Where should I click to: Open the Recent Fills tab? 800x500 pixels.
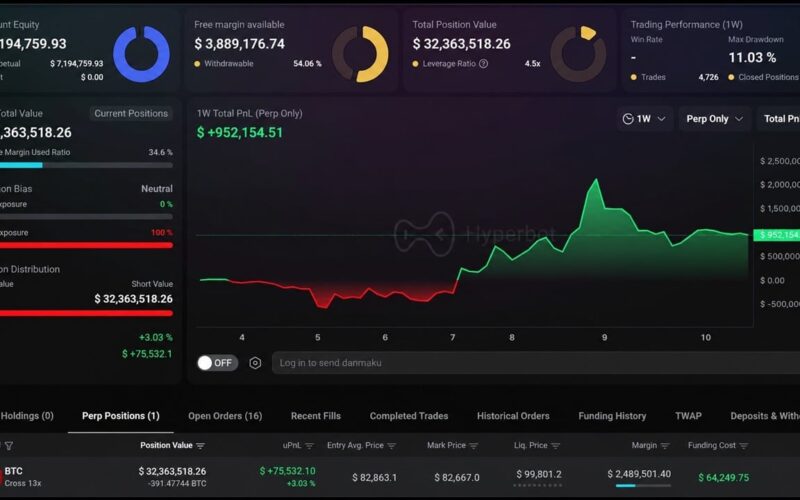click(316, 416)
